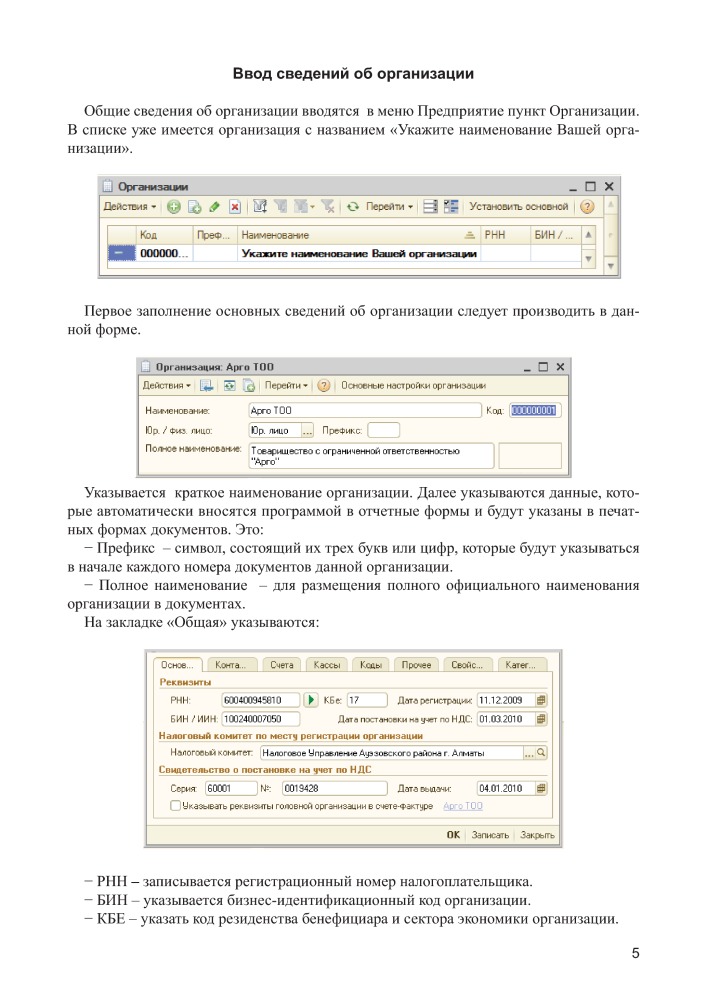Open calendar for Дата выдачи
The height and width of the screenshot is (1000, 707).
point(541,788)
